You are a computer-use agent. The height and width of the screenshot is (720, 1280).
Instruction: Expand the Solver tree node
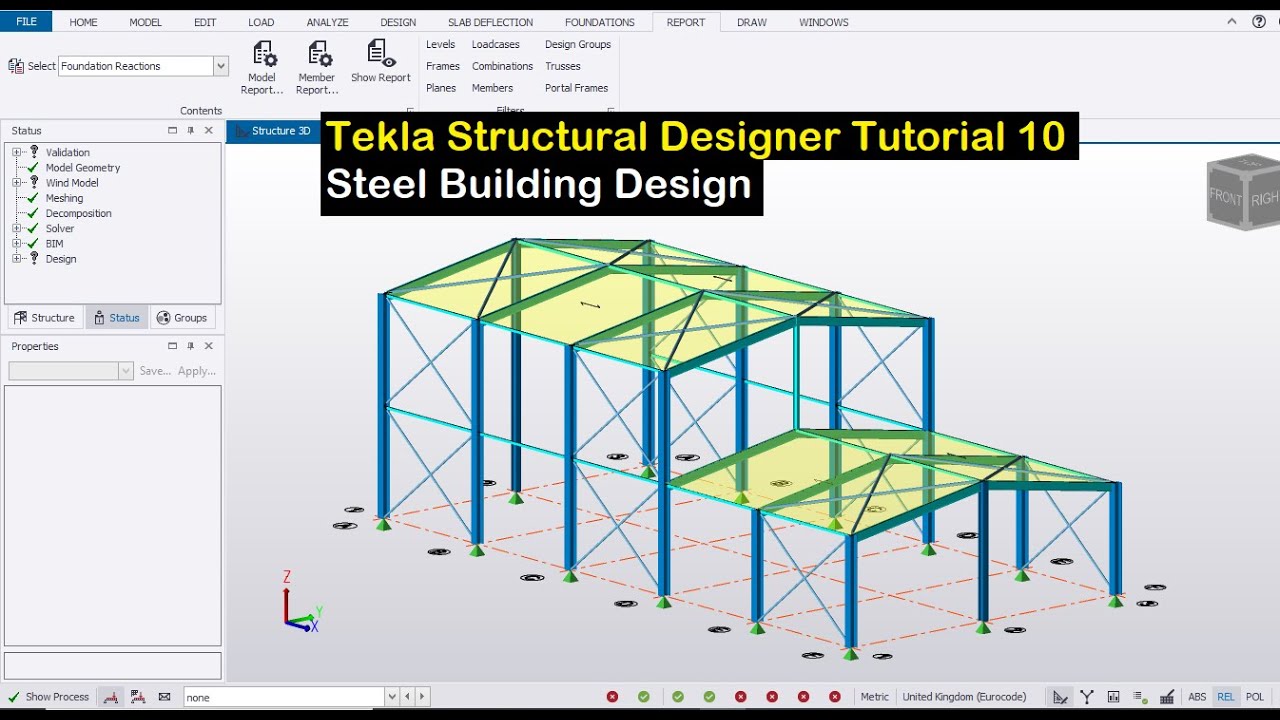(x=17, y=228)
